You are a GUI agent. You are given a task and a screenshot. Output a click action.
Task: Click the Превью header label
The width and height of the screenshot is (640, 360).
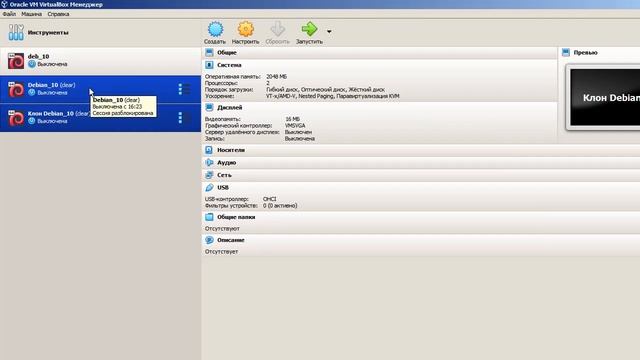point(585,53)
